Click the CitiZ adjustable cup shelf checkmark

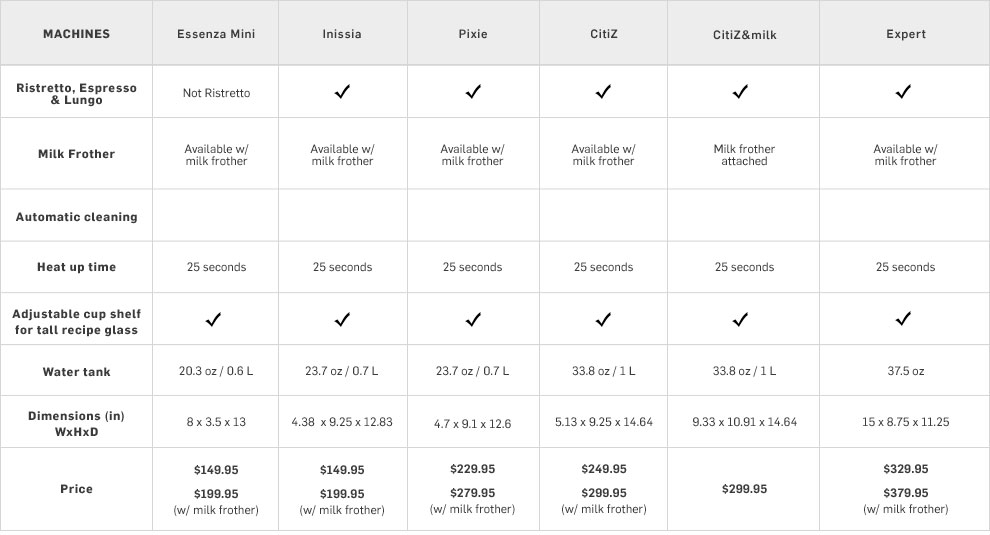pyautogui.click(x=603, y=319)
